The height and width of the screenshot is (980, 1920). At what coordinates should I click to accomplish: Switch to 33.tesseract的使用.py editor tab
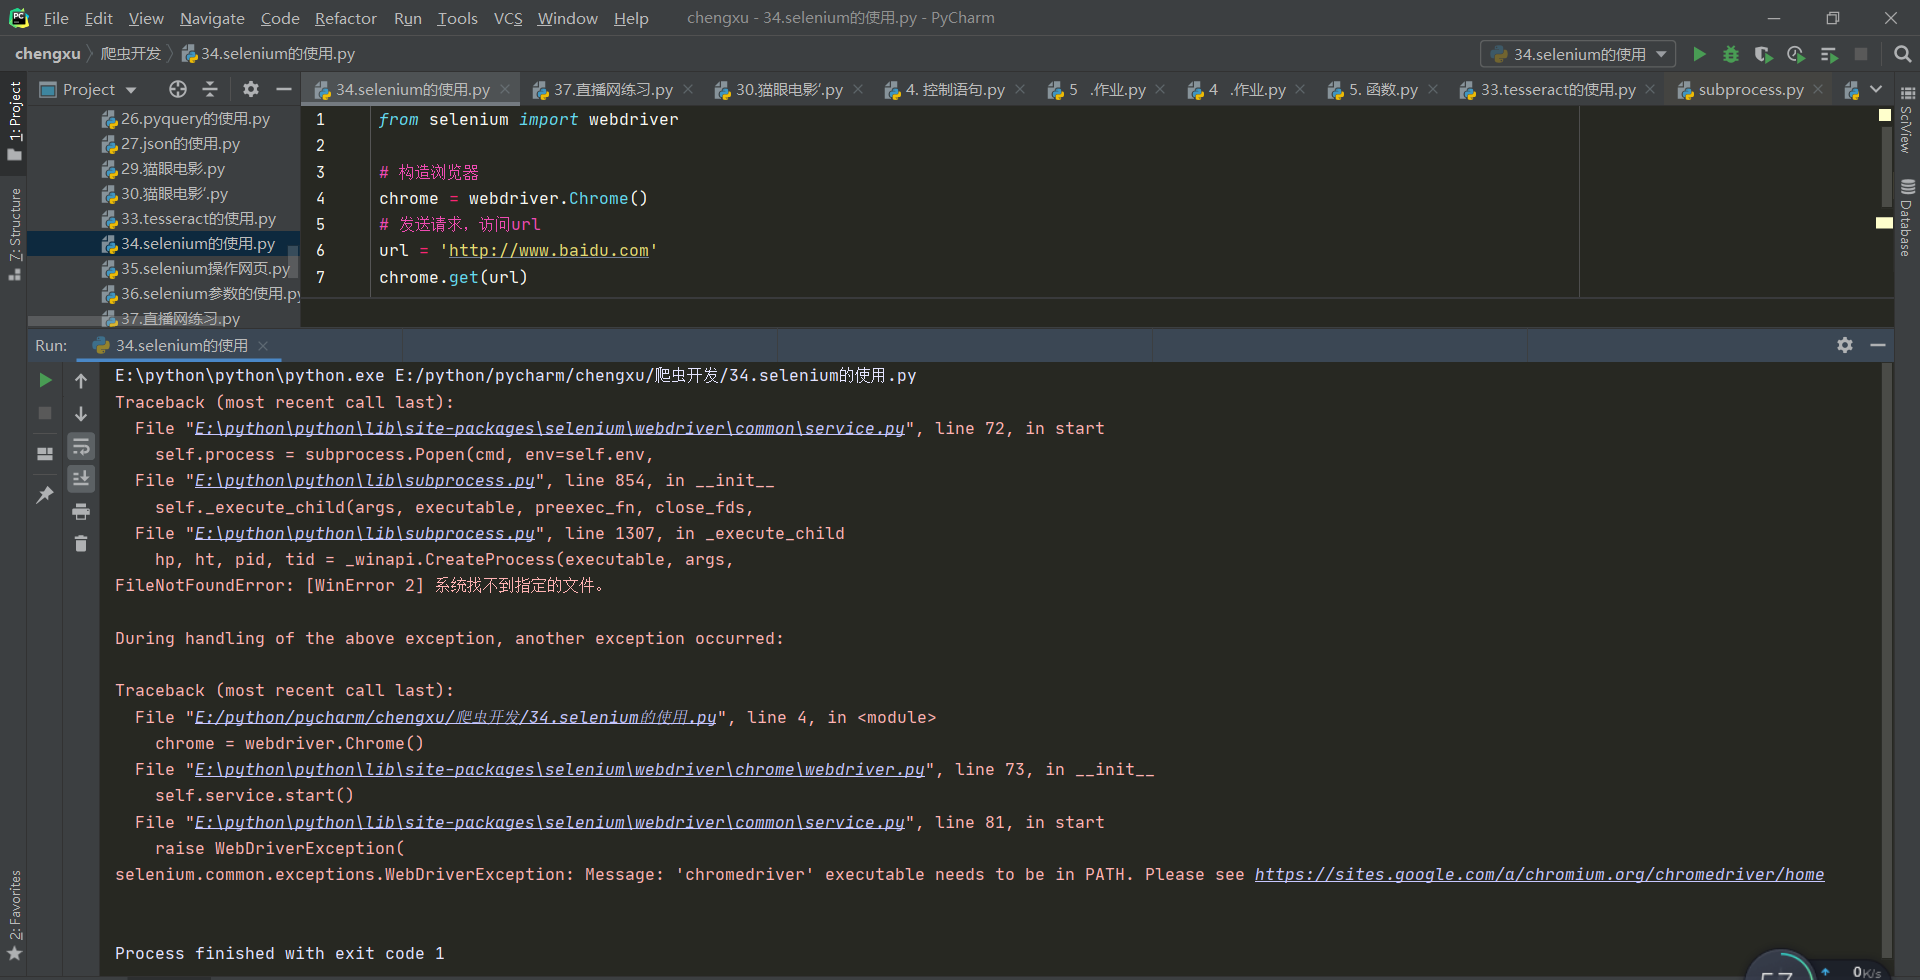pyautogui.click(x=1557, y=89)
